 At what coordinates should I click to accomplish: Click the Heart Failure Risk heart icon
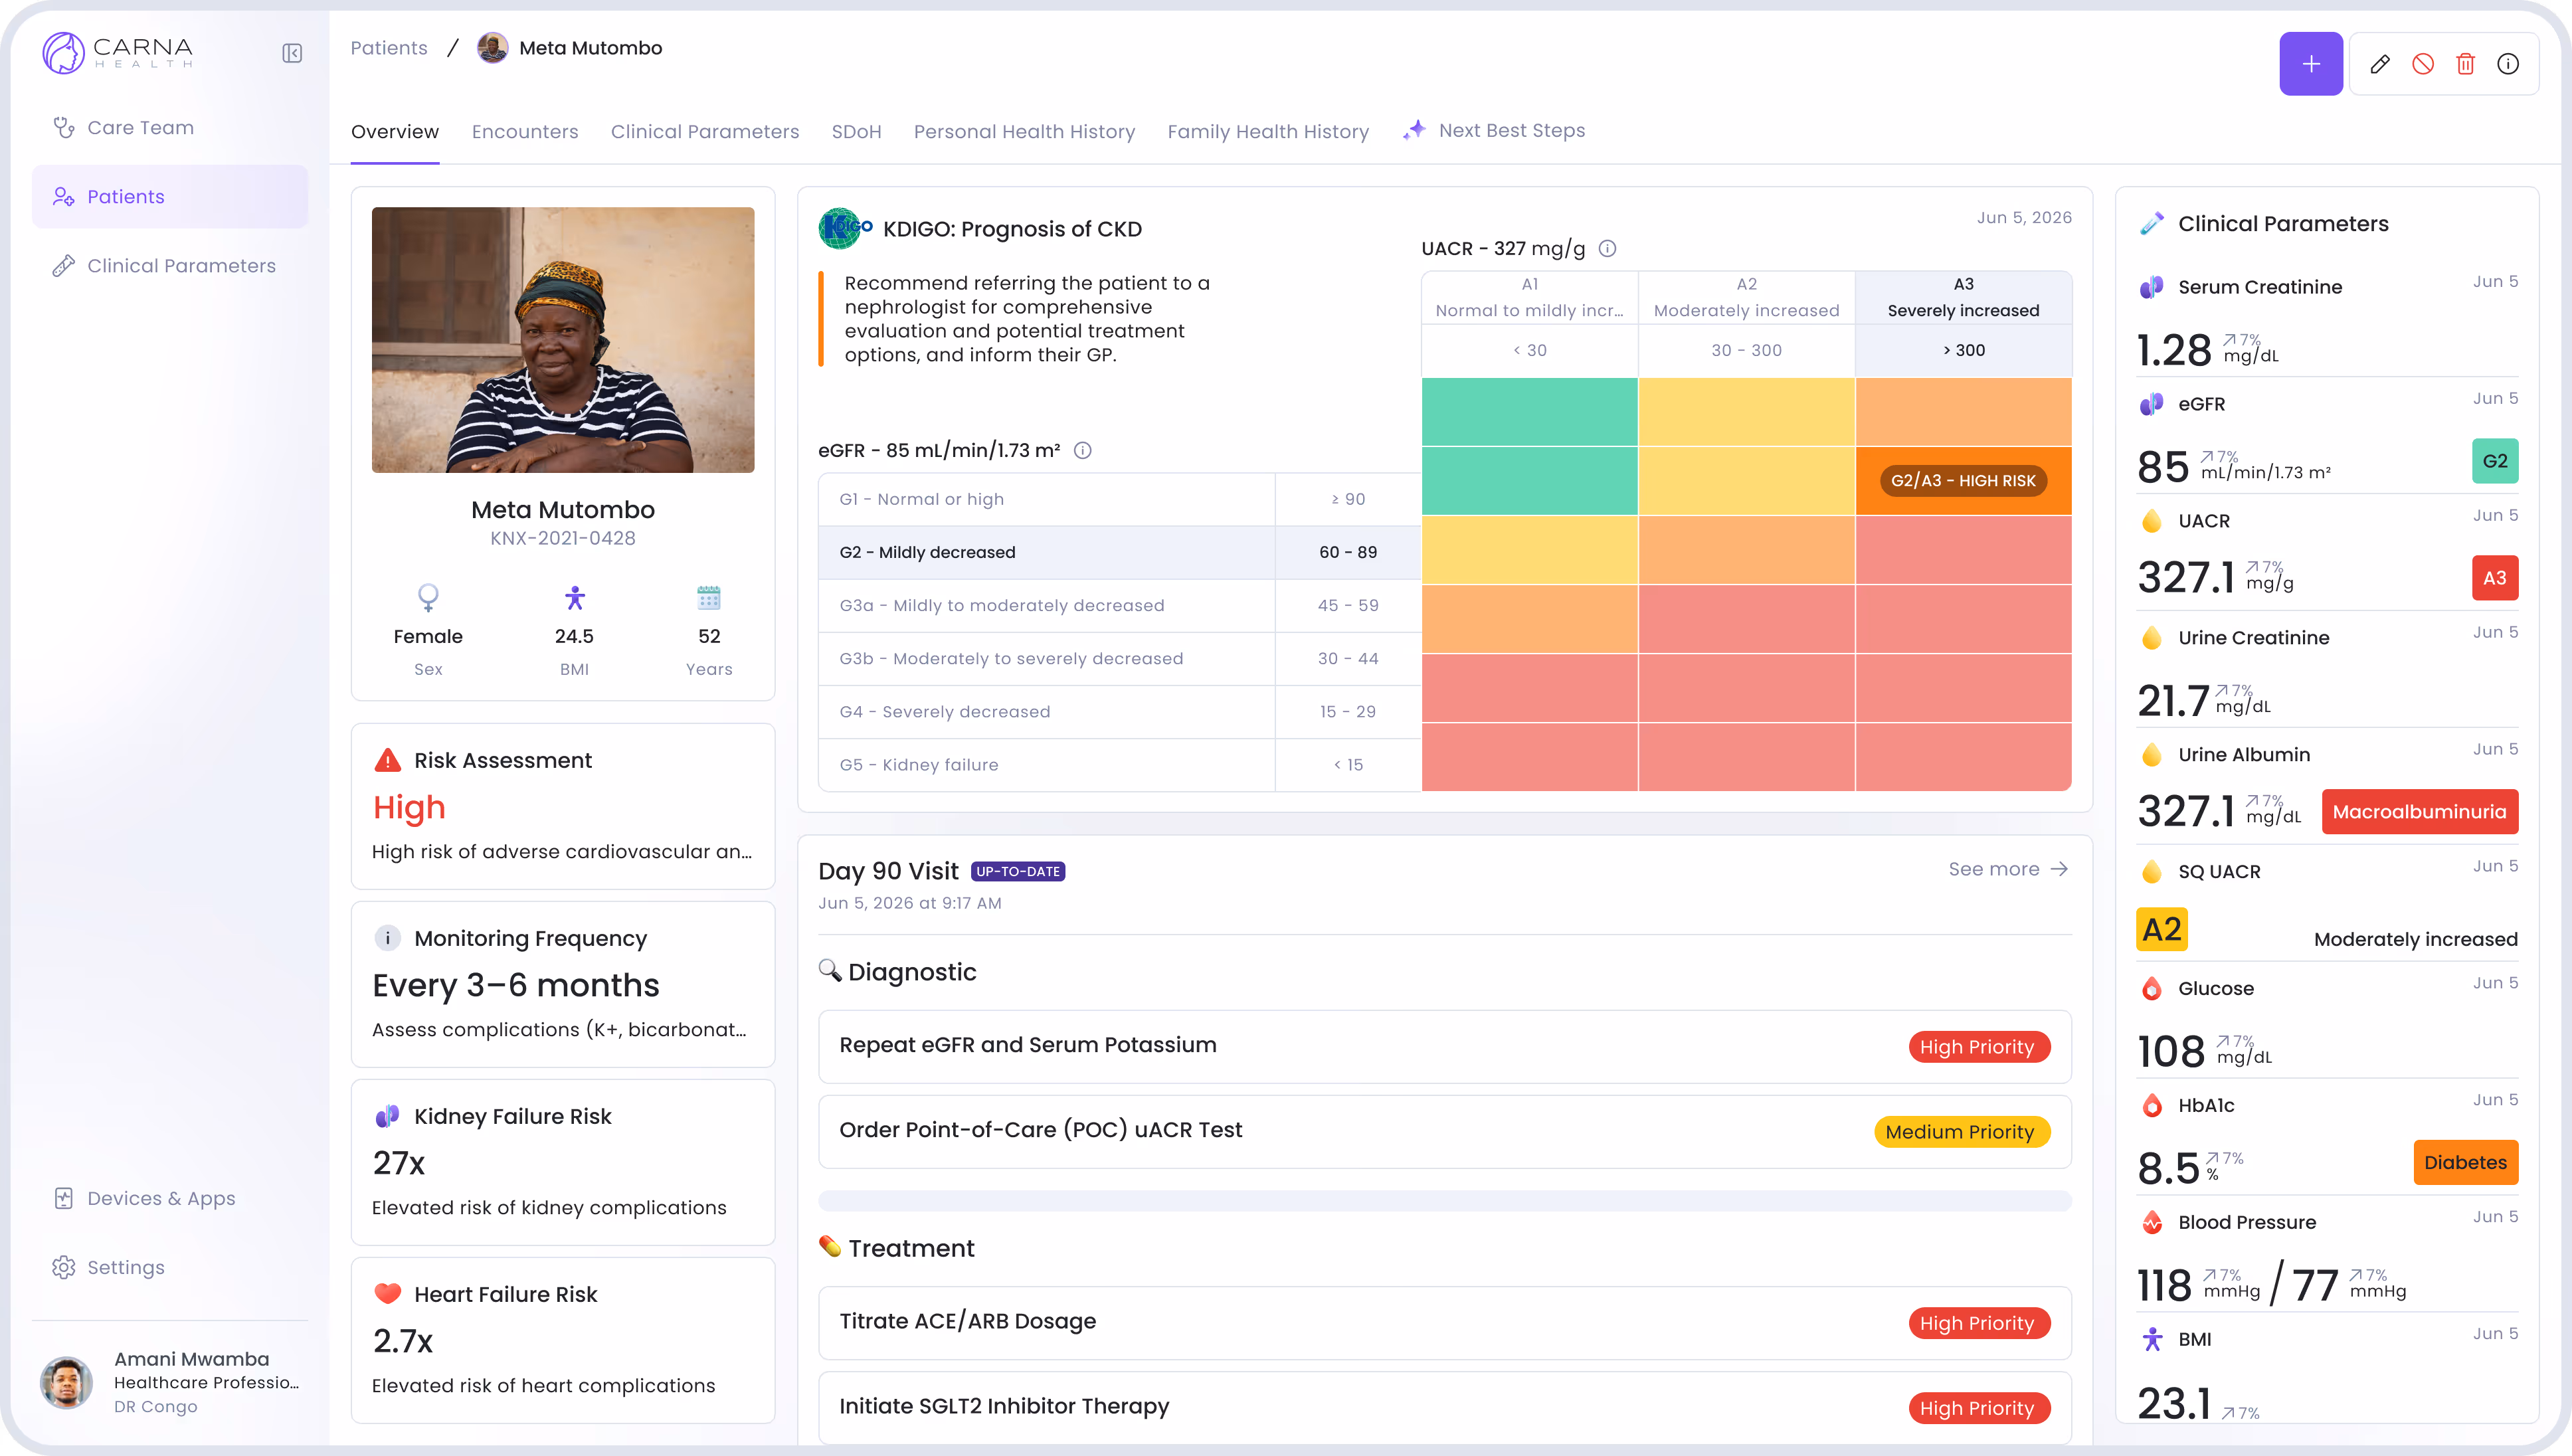[x=387, y=1293]
